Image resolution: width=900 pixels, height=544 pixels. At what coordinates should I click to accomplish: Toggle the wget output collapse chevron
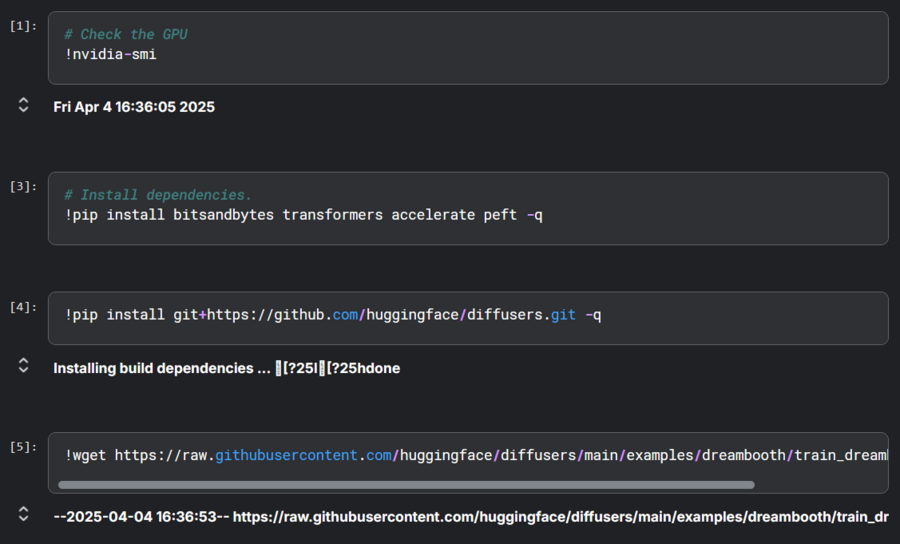24,515
